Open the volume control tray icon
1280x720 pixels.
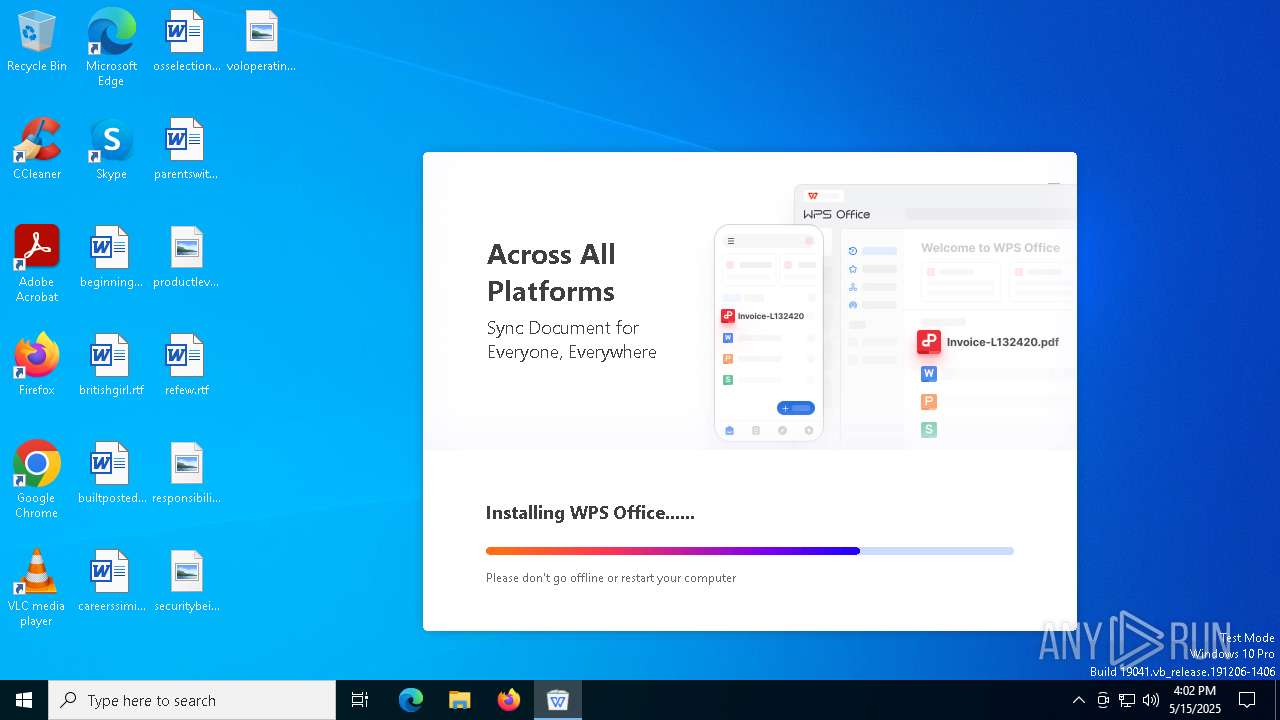(x=1151, y=700)
